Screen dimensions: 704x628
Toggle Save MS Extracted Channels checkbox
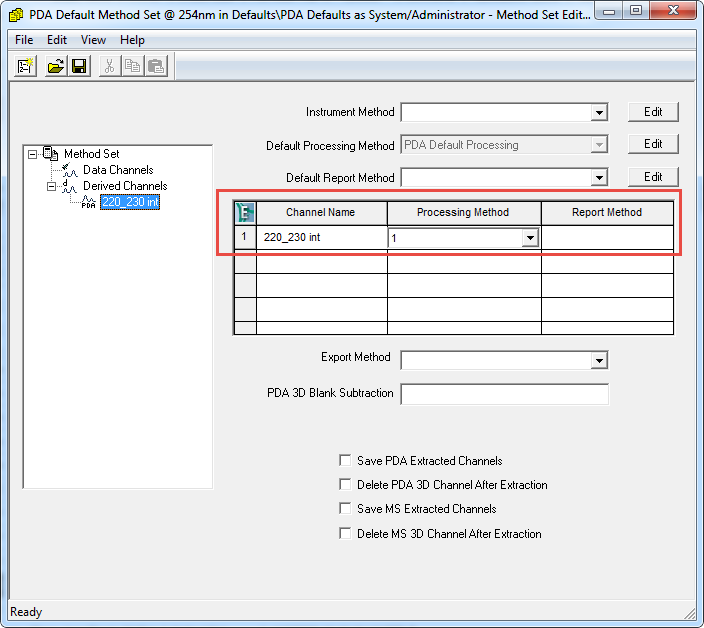point(345,509)
